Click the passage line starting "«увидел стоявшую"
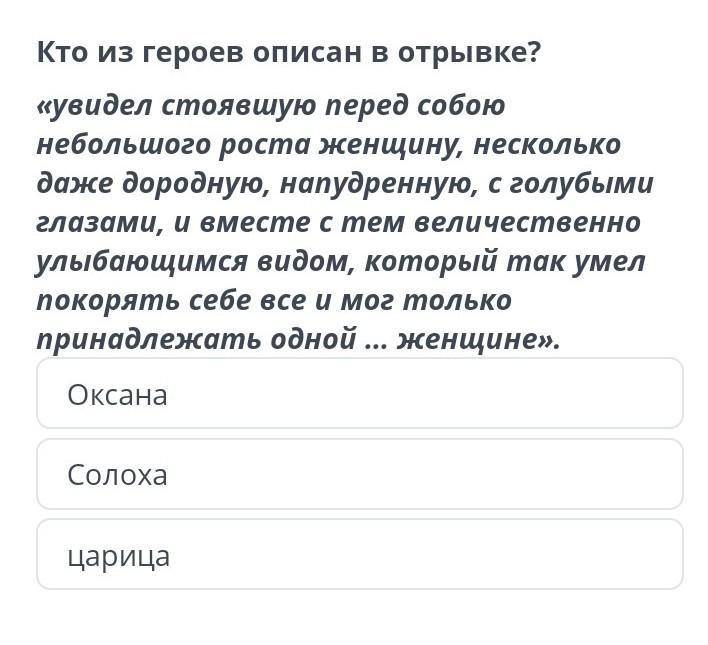 pos(271,105)
